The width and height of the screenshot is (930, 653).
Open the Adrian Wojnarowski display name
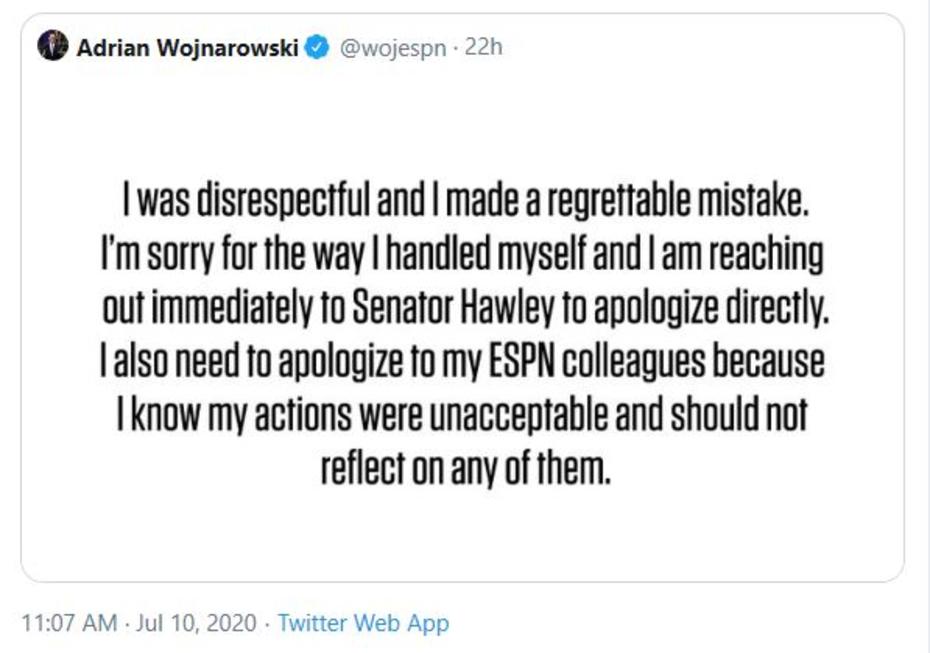(187, 48)
